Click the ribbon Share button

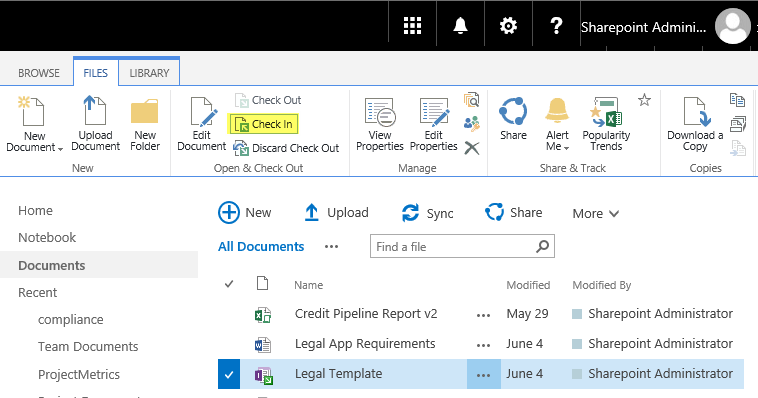pos(513,119)
